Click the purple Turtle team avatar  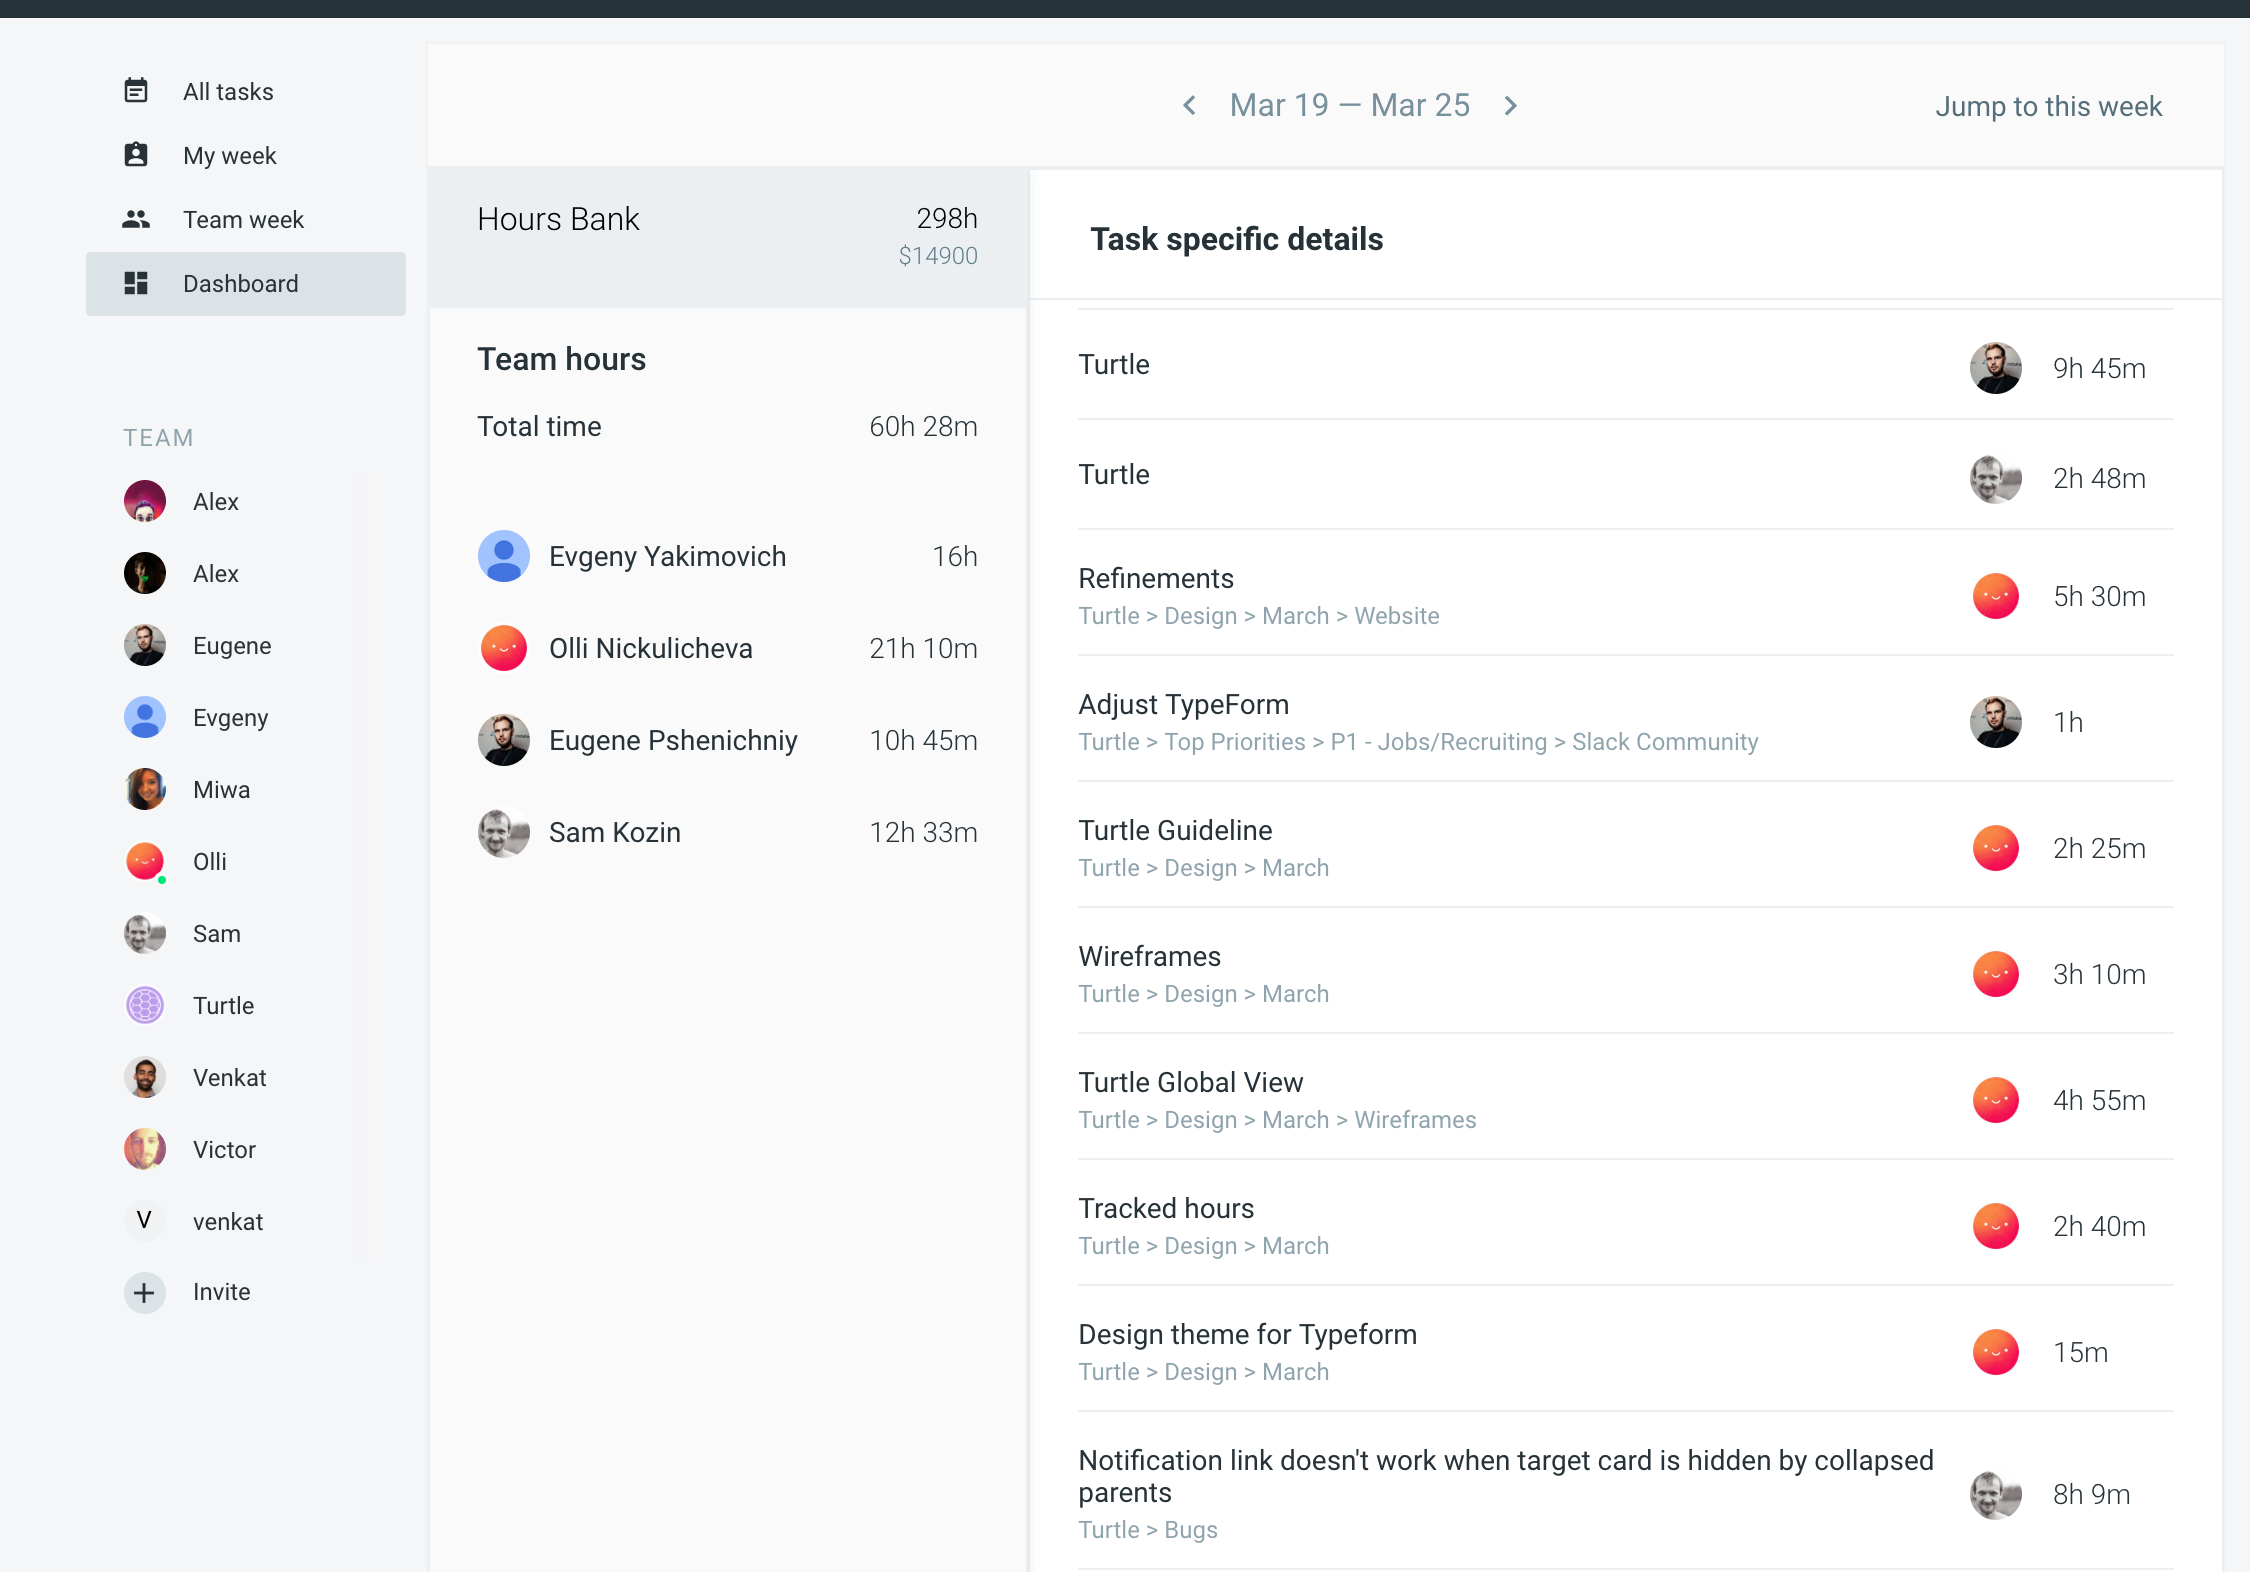point(145,1005)
